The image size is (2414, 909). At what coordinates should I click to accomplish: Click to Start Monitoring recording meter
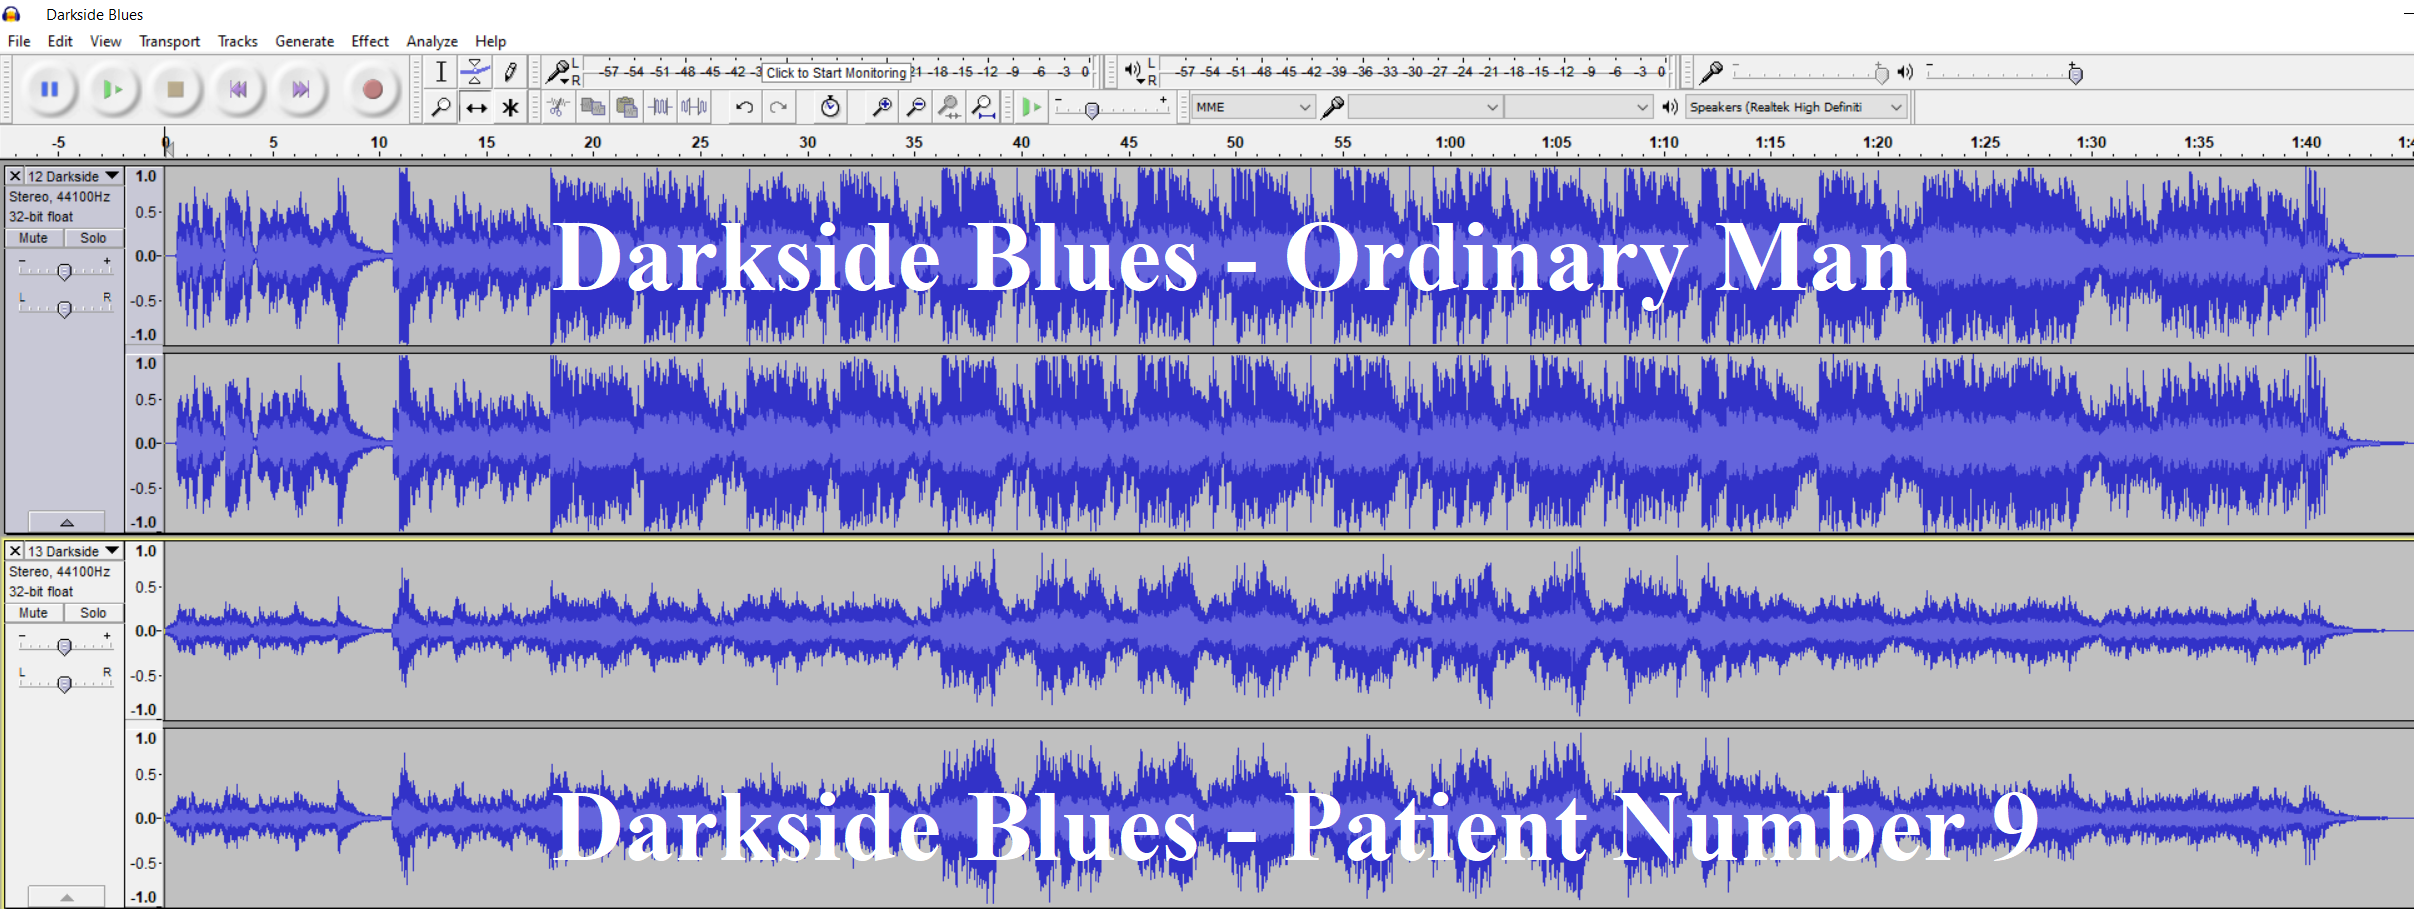836,72
